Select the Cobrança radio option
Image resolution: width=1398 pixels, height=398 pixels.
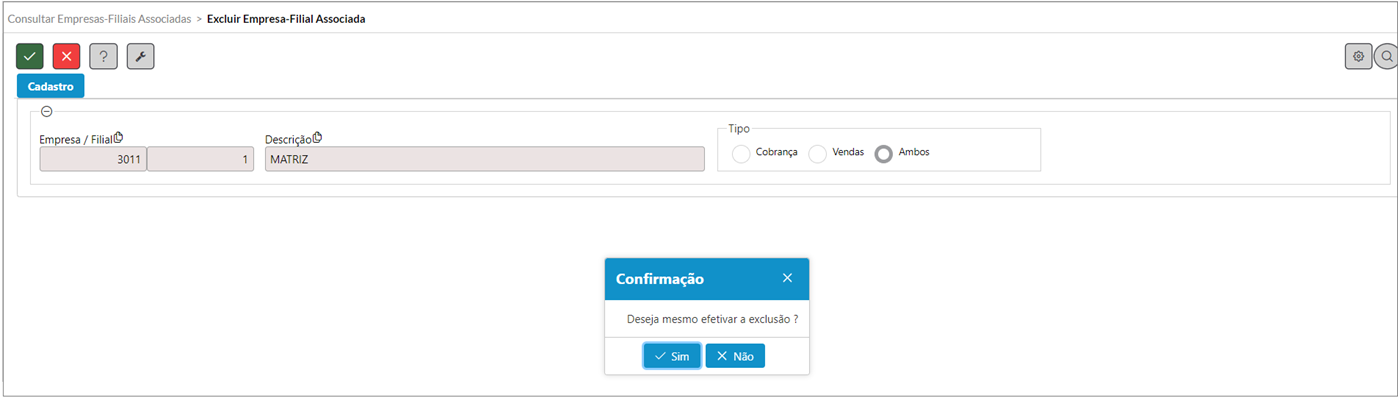741,153
